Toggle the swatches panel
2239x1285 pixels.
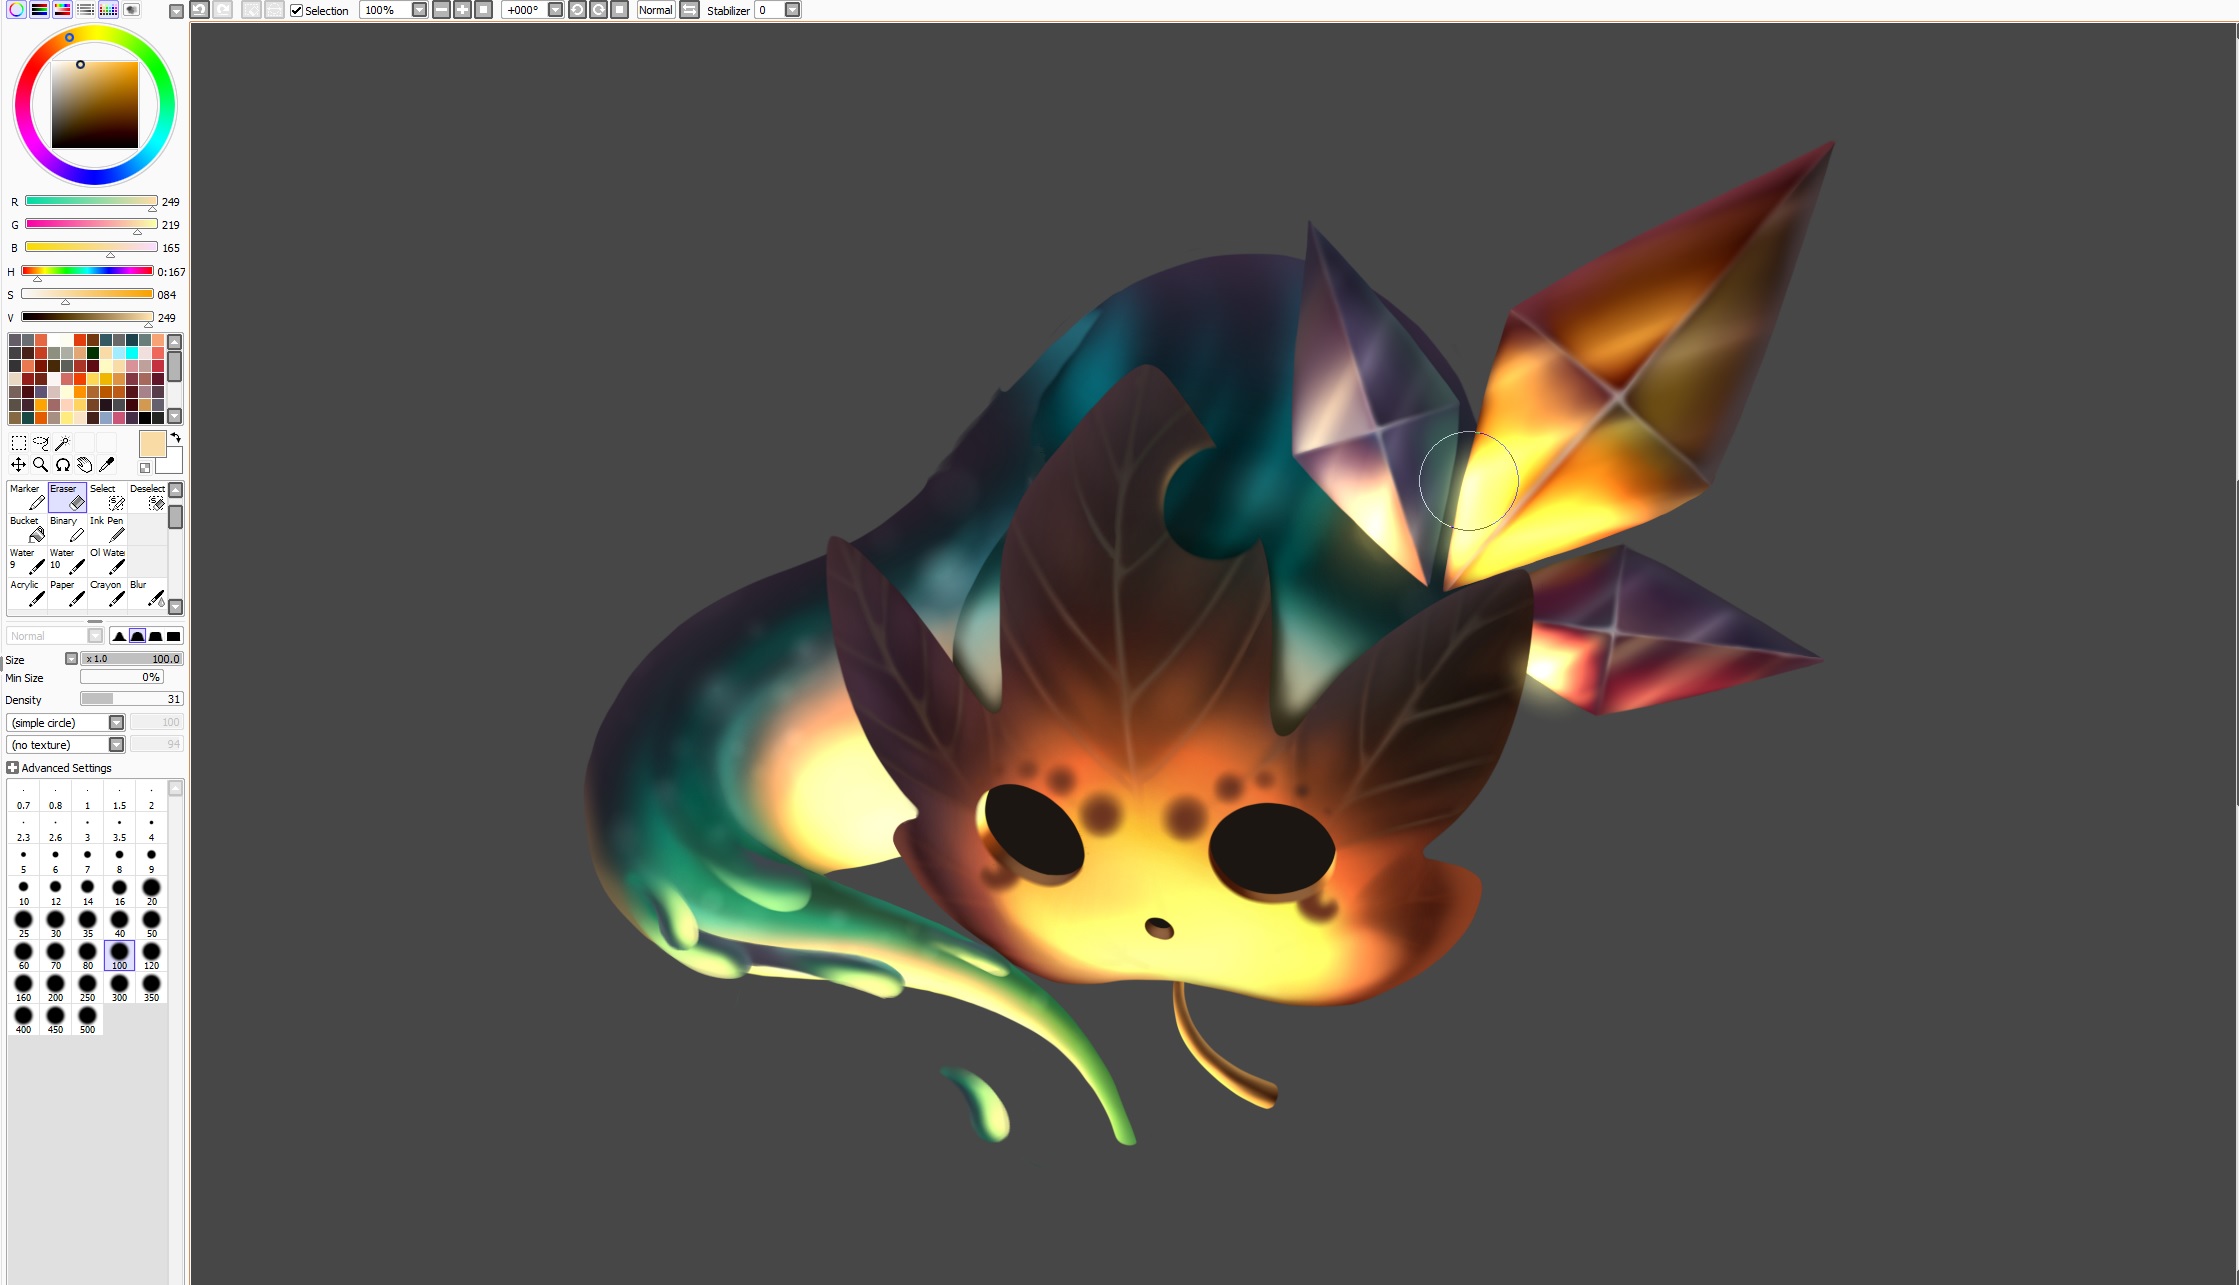coord(108,10)
